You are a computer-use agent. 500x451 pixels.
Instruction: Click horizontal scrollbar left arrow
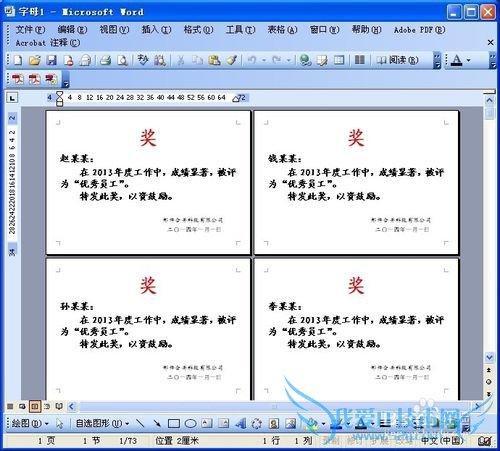pyautogui.click(x=71, y=406)
